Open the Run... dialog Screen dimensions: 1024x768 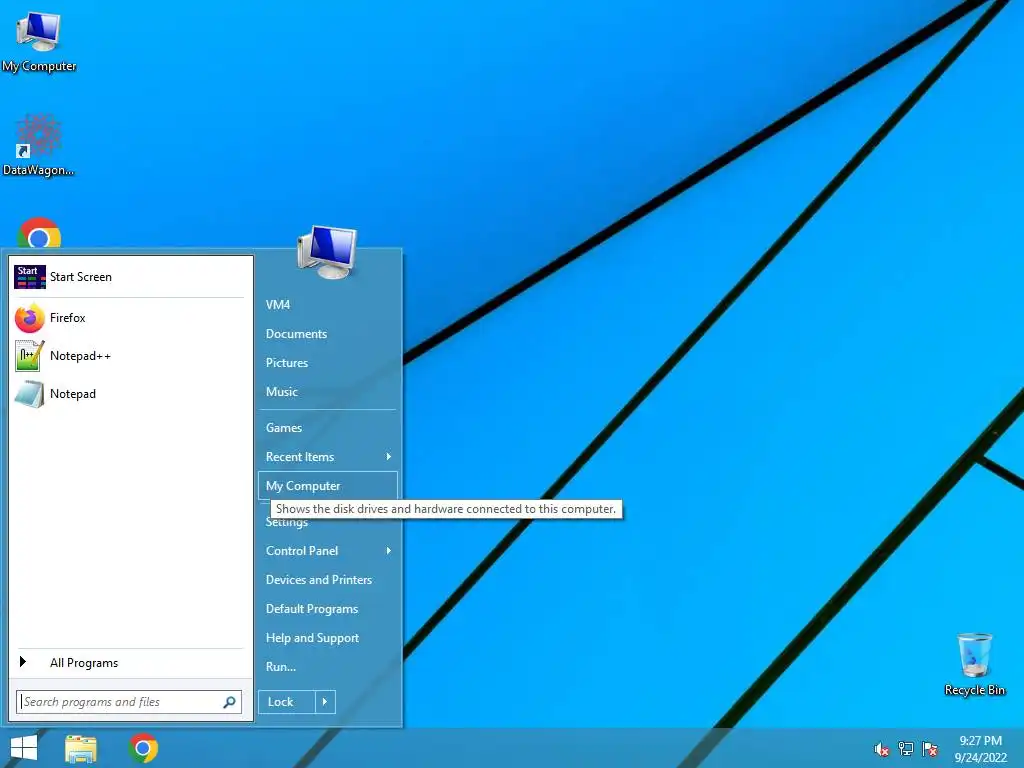pos(327,667)
